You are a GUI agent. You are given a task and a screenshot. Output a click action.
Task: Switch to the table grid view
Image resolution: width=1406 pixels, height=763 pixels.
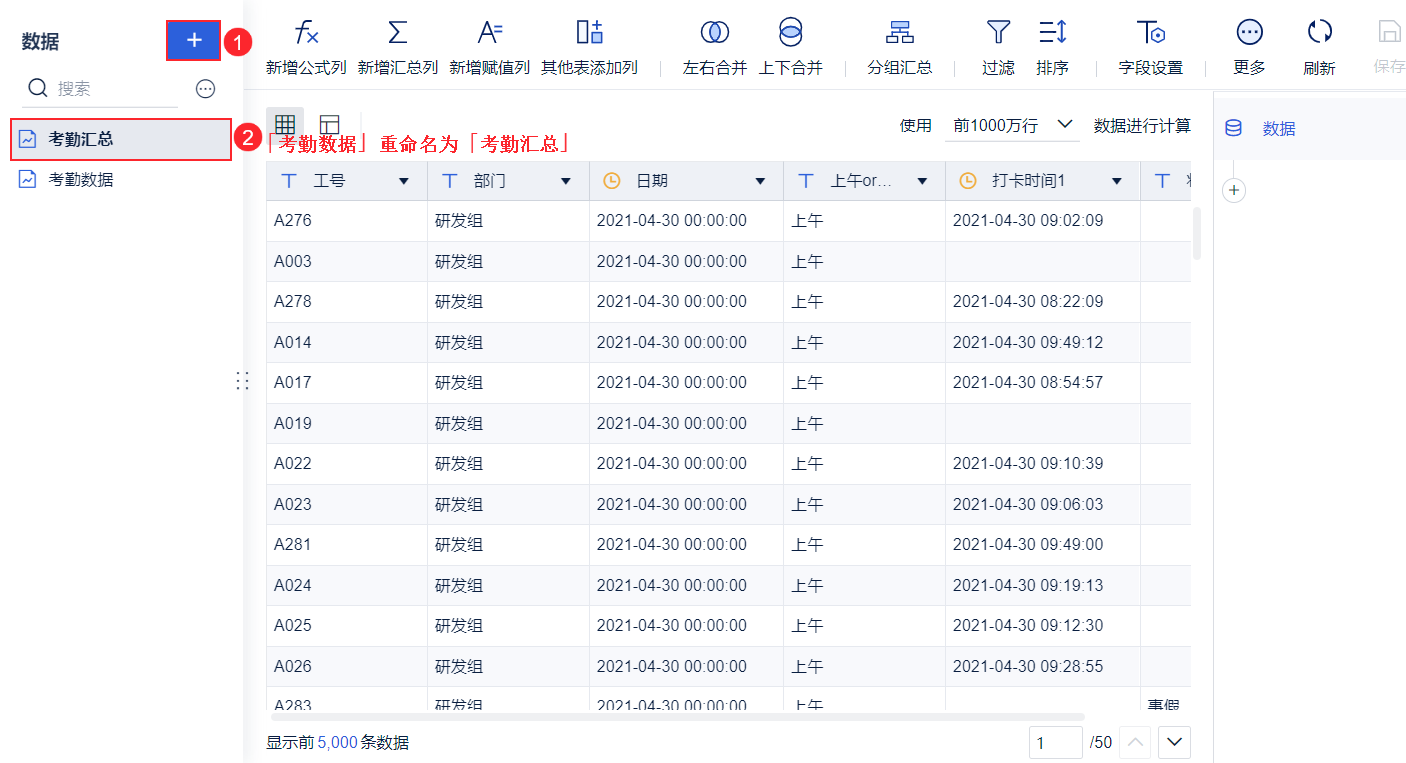[285, 125]
